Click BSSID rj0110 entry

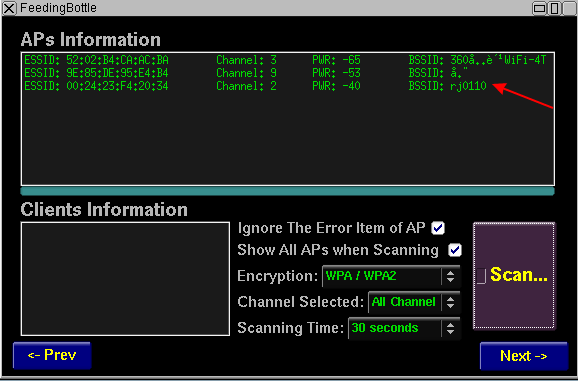coord(448,86)
